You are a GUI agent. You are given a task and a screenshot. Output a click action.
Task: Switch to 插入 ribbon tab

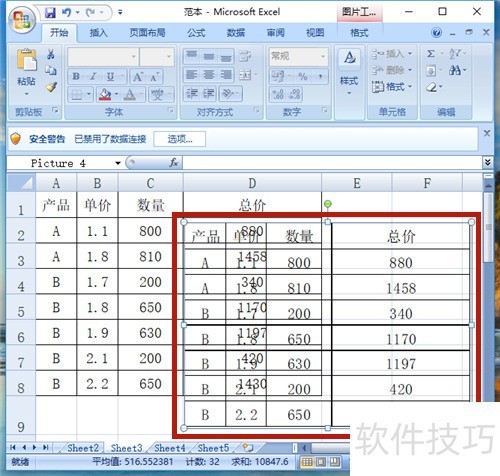[x=98, y=33]
